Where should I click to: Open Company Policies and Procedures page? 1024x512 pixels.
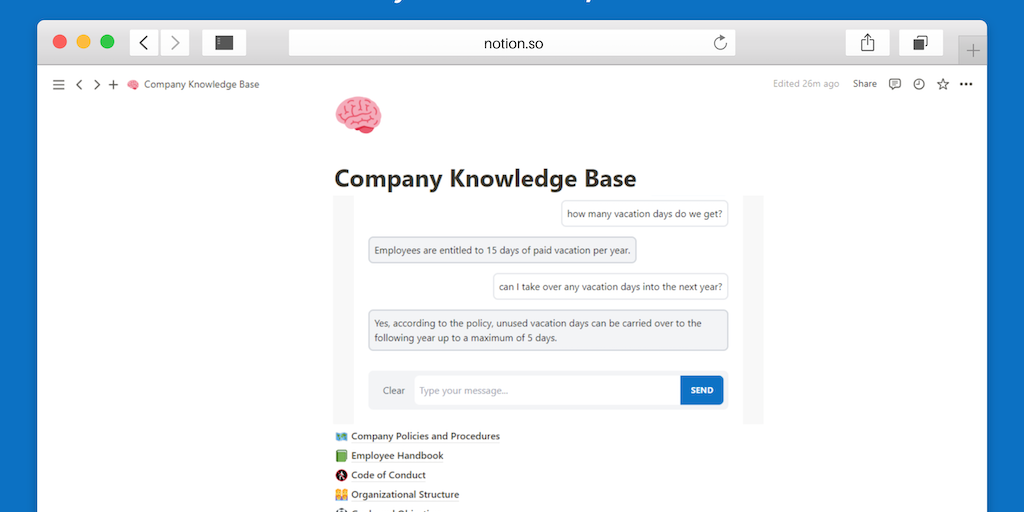[x=425, y=436]
